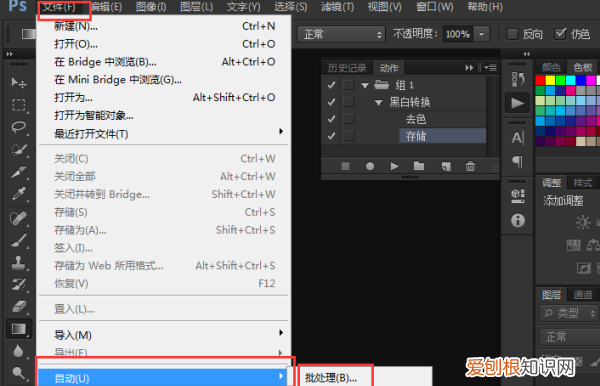Toggle dialog box for 黑白转换
Image resolution: width=600 pixels, height=386 pixels.
click(348, 102)
